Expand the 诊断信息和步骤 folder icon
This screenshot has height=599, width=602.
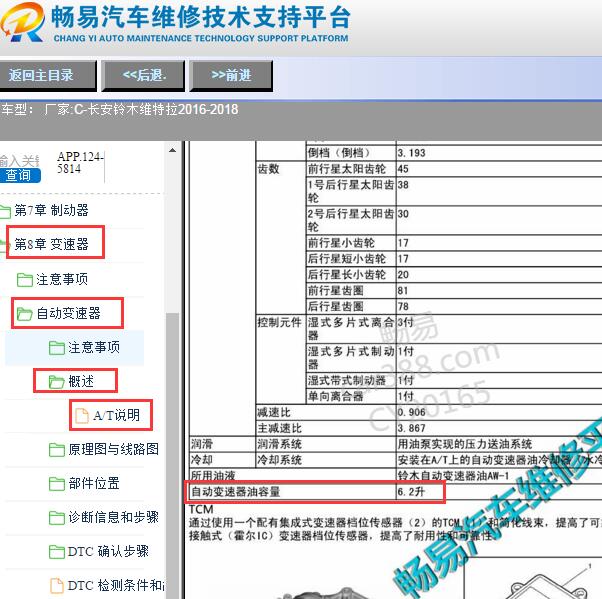point(56,518)
